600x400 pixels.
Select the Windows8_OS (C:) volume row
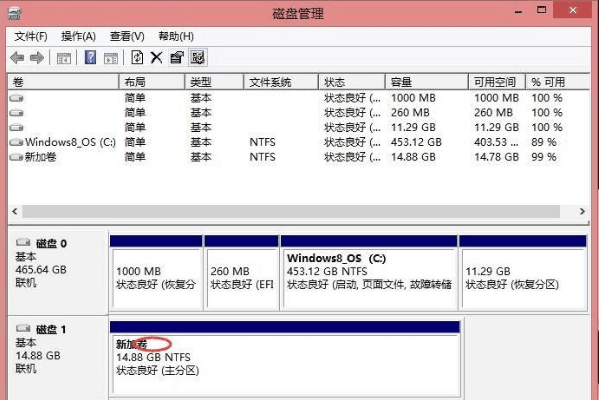coord(298,142)
